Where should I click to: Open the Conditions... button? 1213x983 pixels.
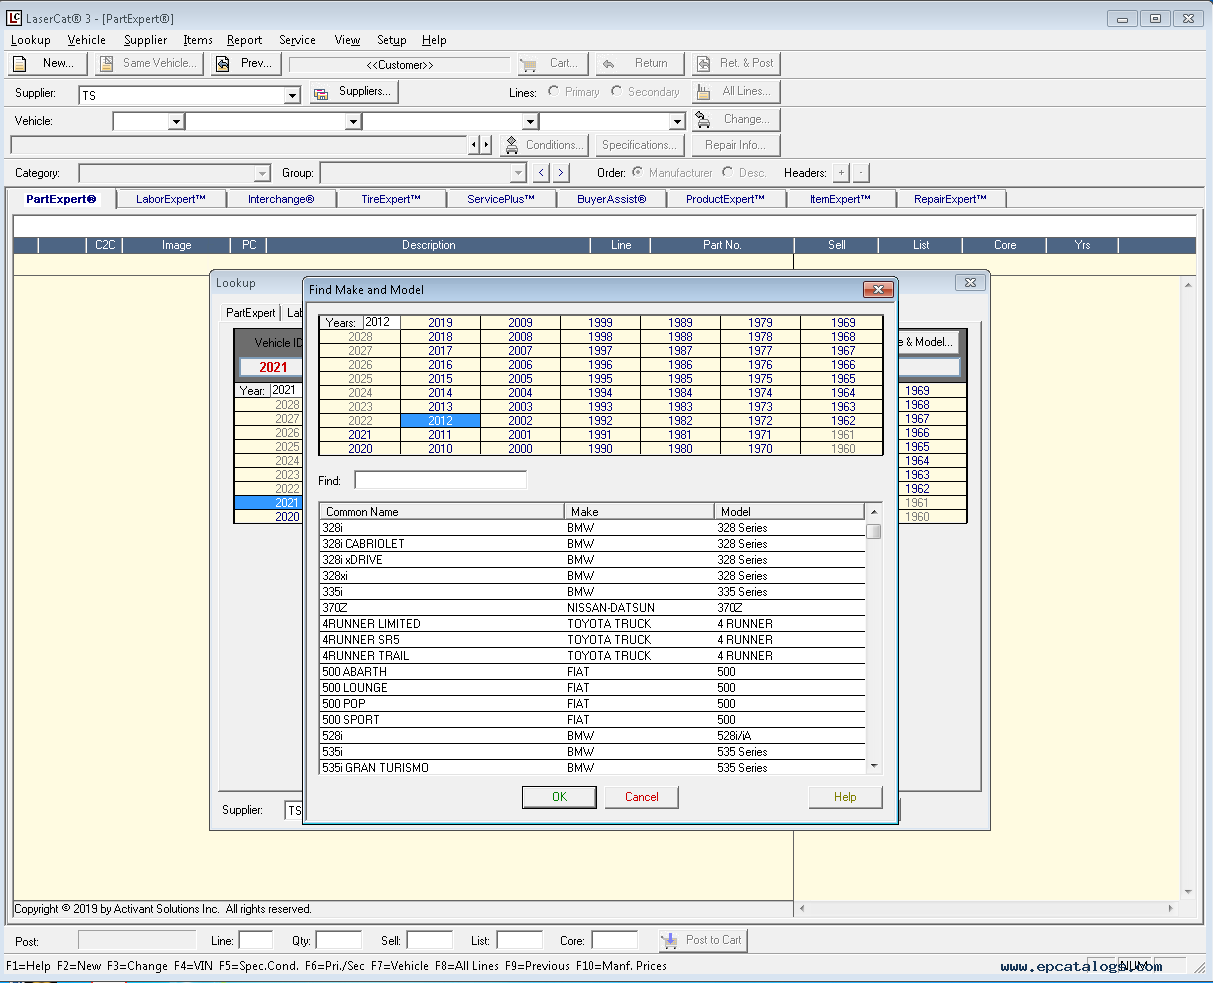pyautogui.click(x=543, y=146)
